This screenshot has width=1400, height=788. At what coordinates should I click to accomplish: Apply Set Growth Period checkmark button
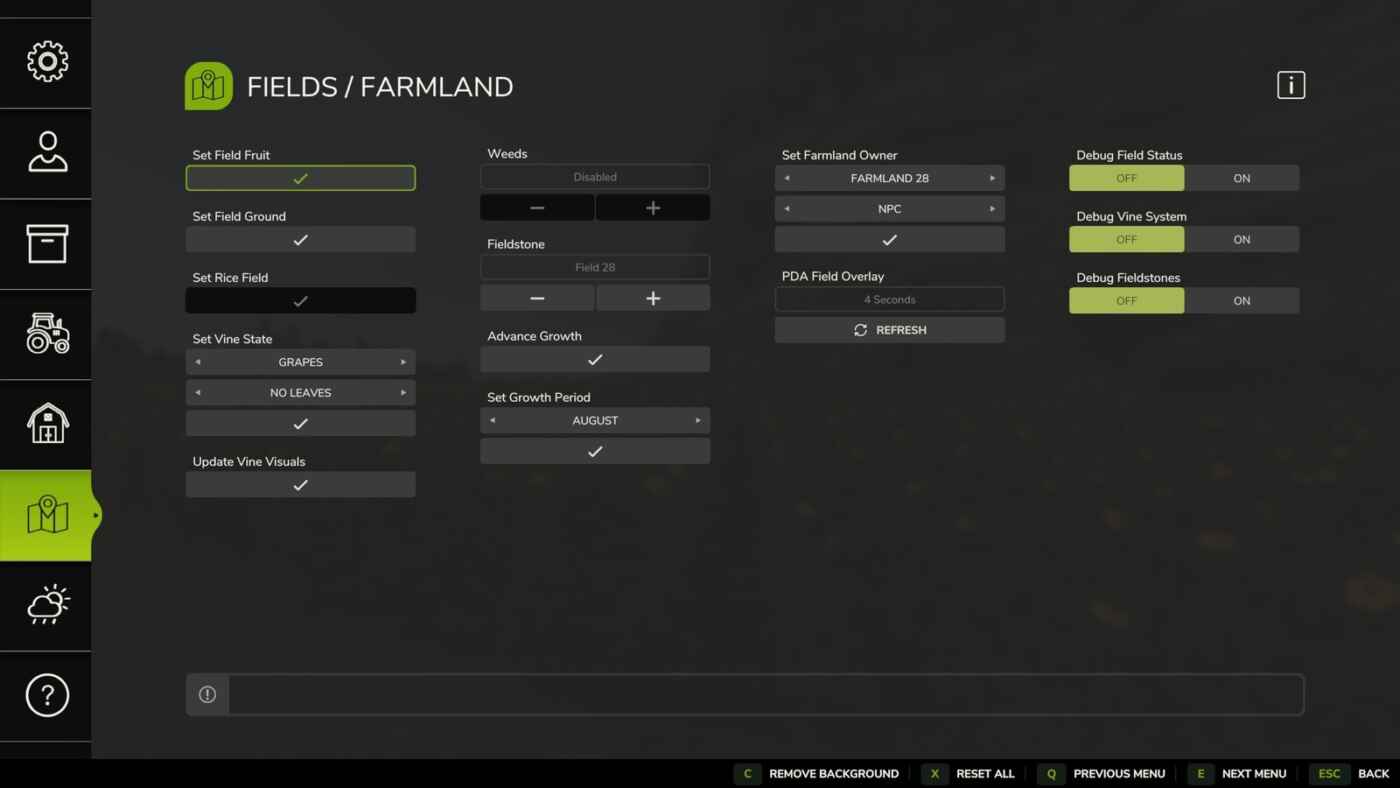(x=595, y=451)
